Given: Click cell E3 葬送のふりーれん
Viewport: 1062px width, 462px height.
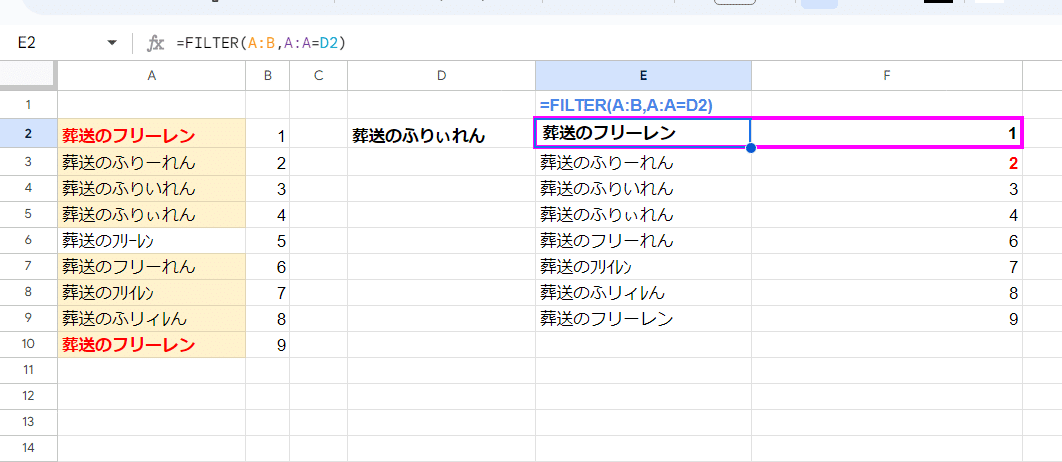Looking at the screenshot, I should pos(643,162).
